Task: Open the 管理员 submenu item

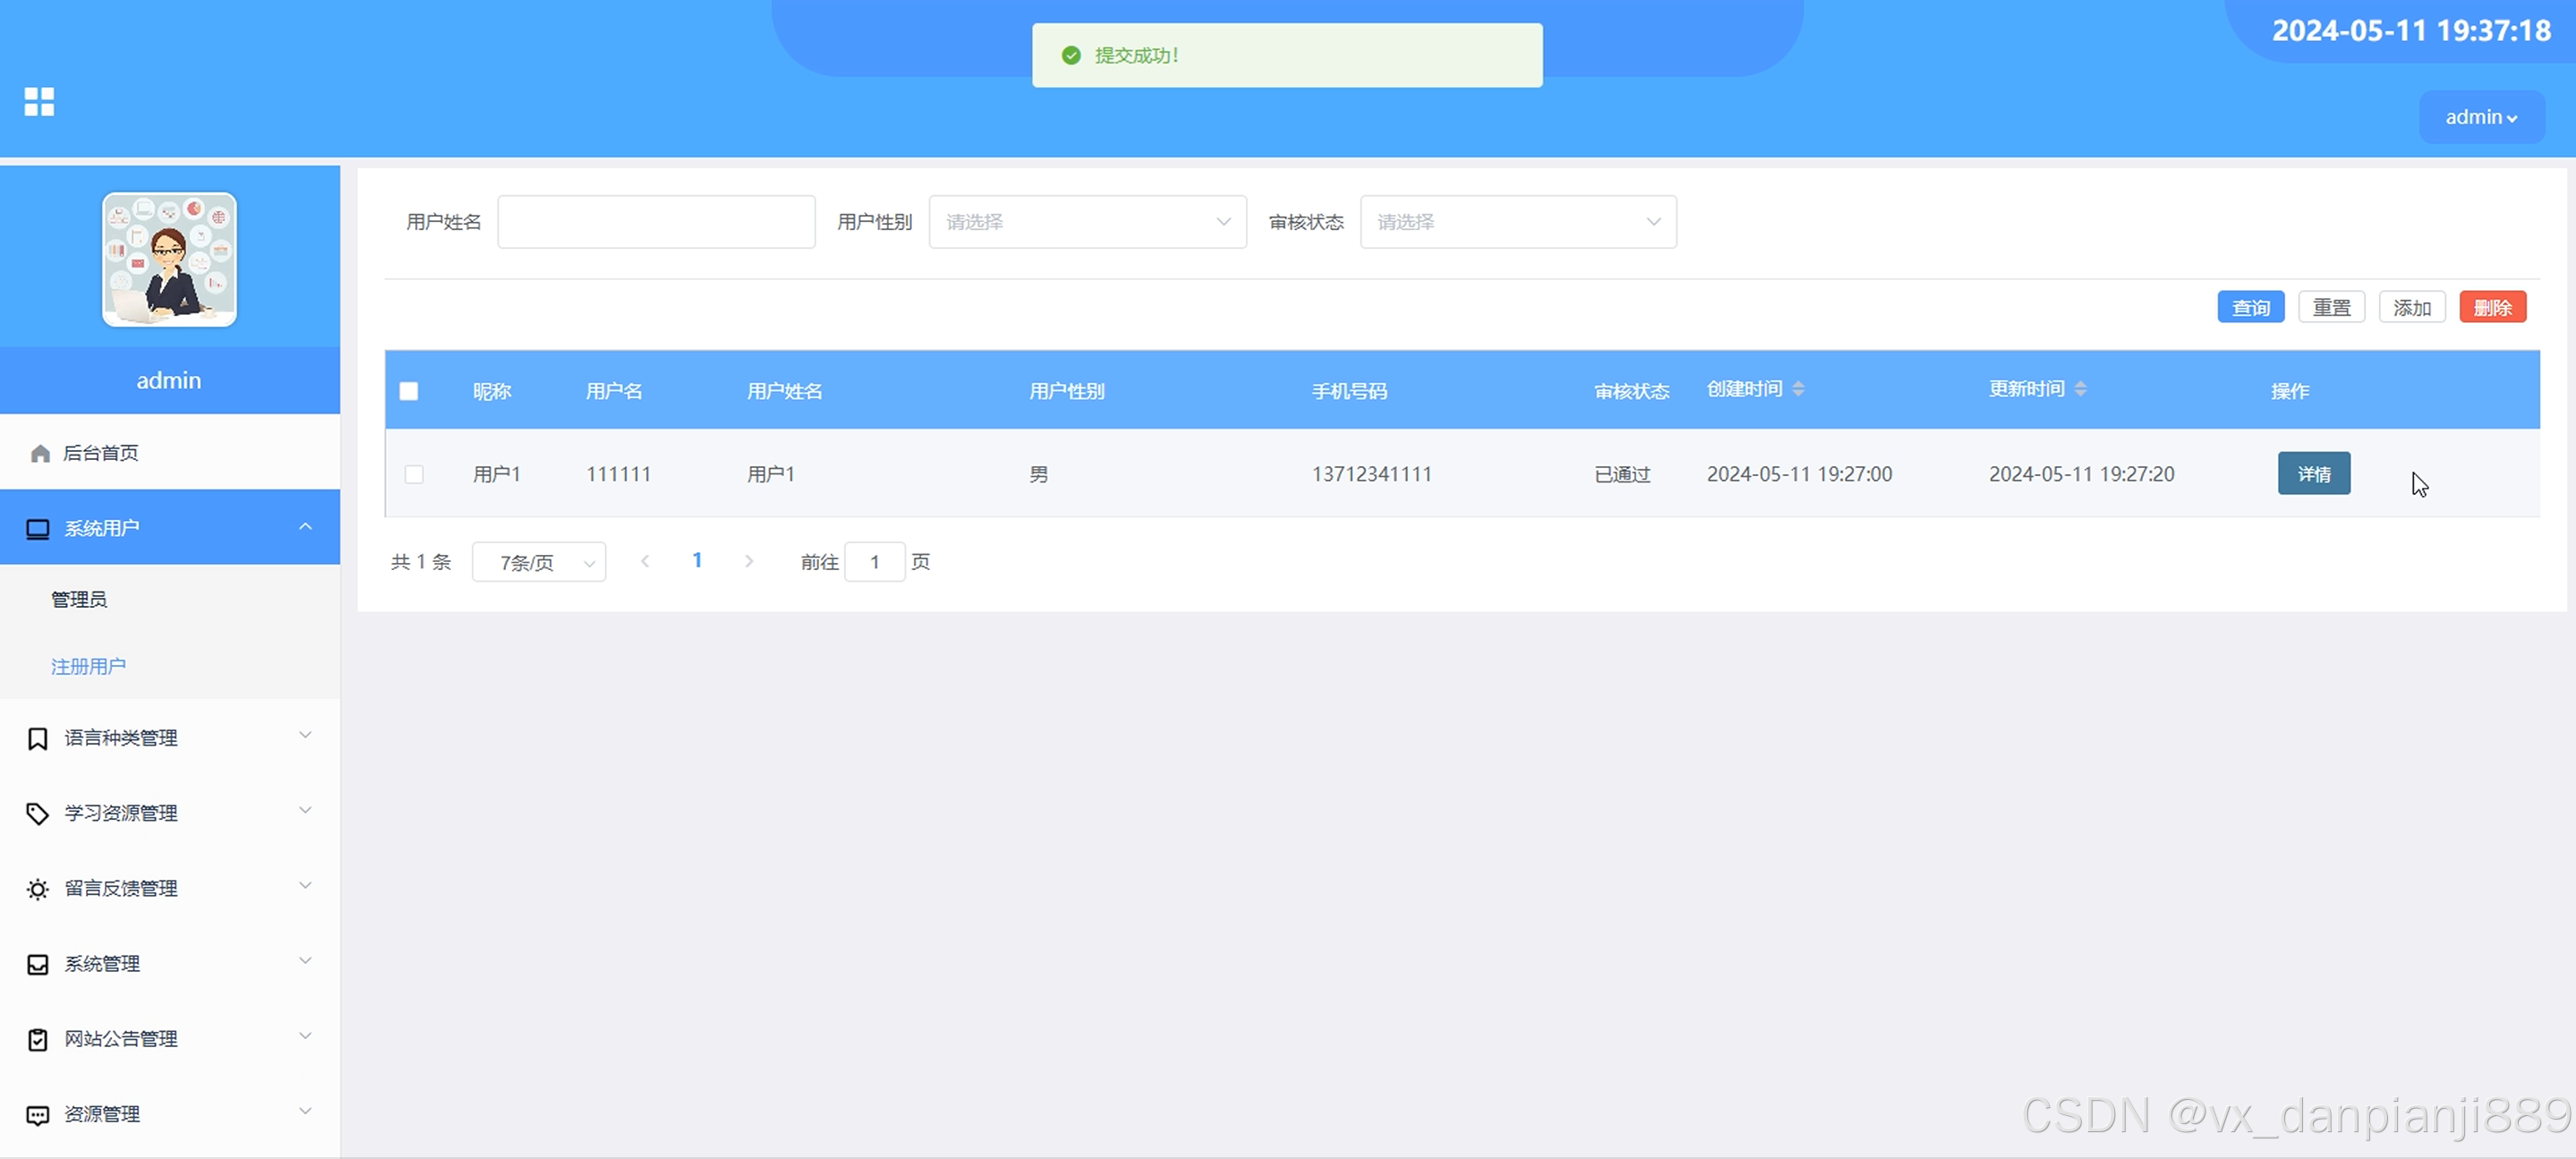Action: (x=79, y=599)
